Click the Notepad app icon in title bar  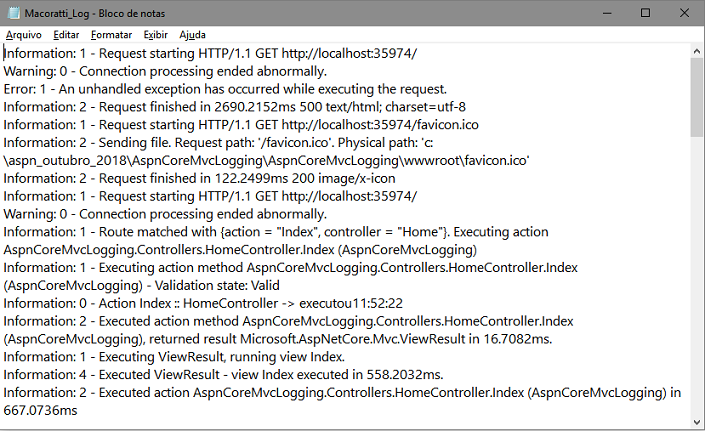[13, 13]
